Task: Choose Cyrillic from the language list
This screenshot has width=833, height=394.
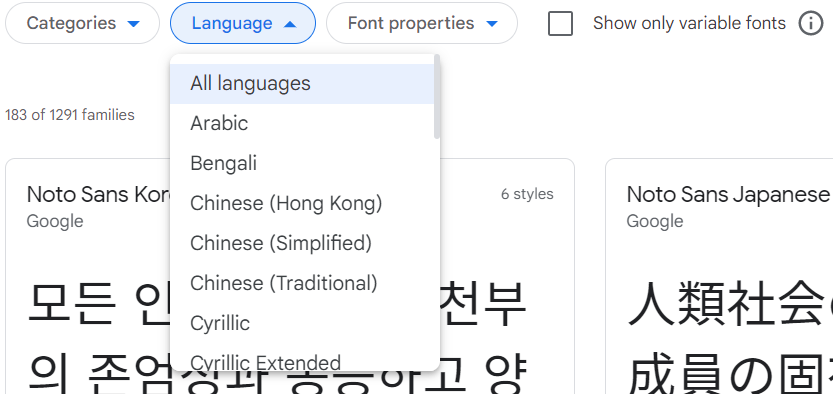Action: pos(302,323)
